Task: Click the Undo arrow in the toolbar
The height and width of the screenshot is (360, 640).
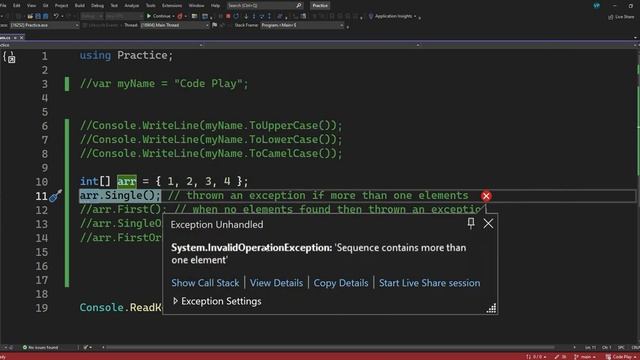Action: coord(56,16)
